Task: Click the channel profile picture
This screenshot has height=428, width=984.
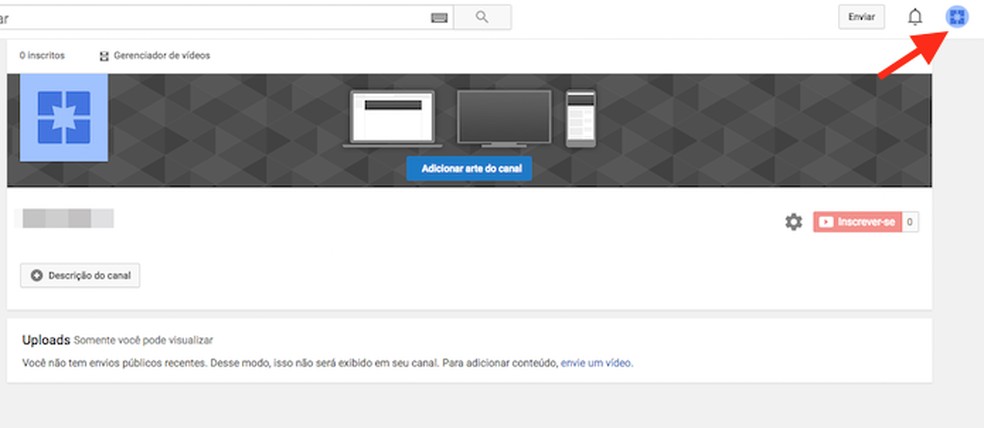Action: pyautogui.click(x=64, y=117)
